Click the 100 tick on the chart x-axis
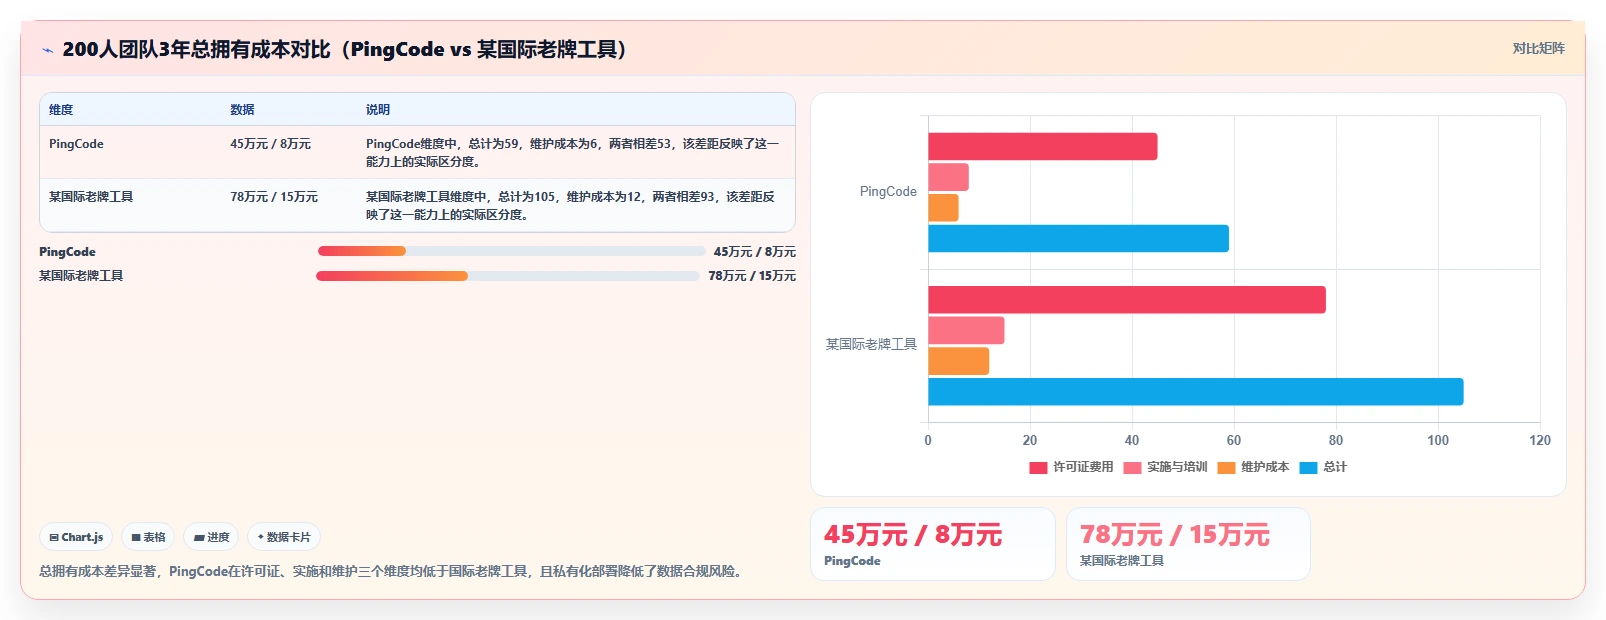The height and width of the screenshot is (620, 1606). (x=1438, y=440)
